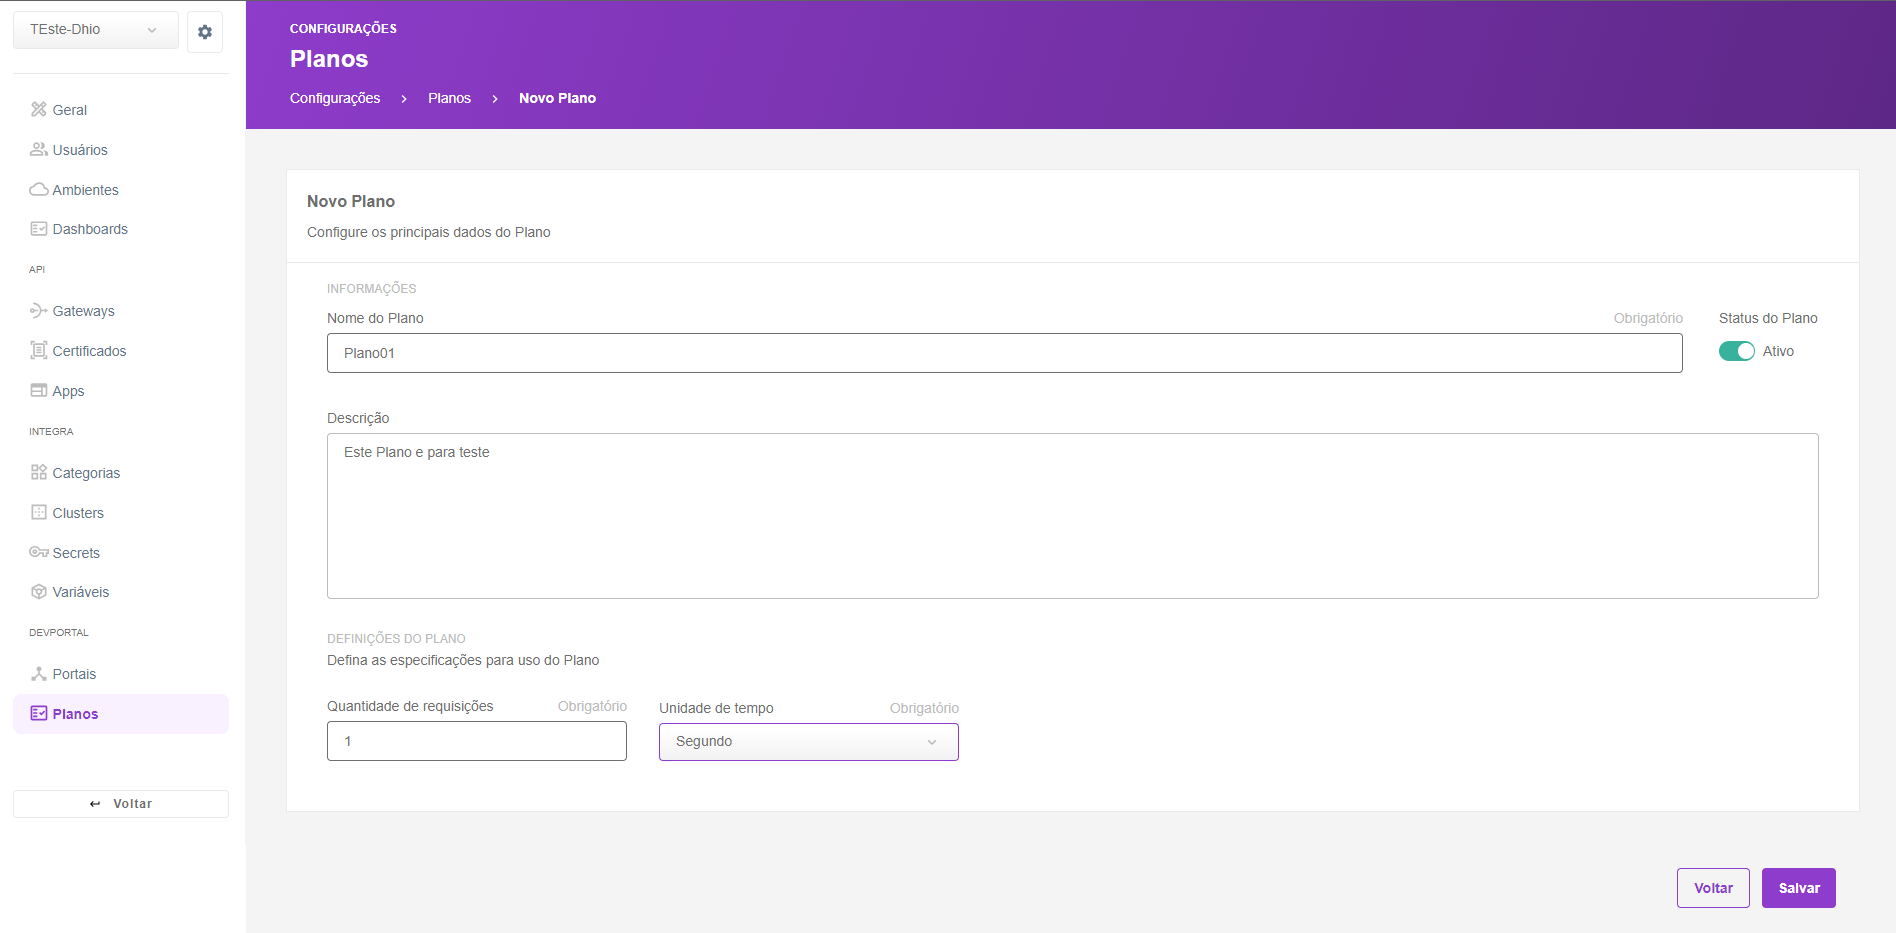Open Clusters menu item

tap(121, 513)
